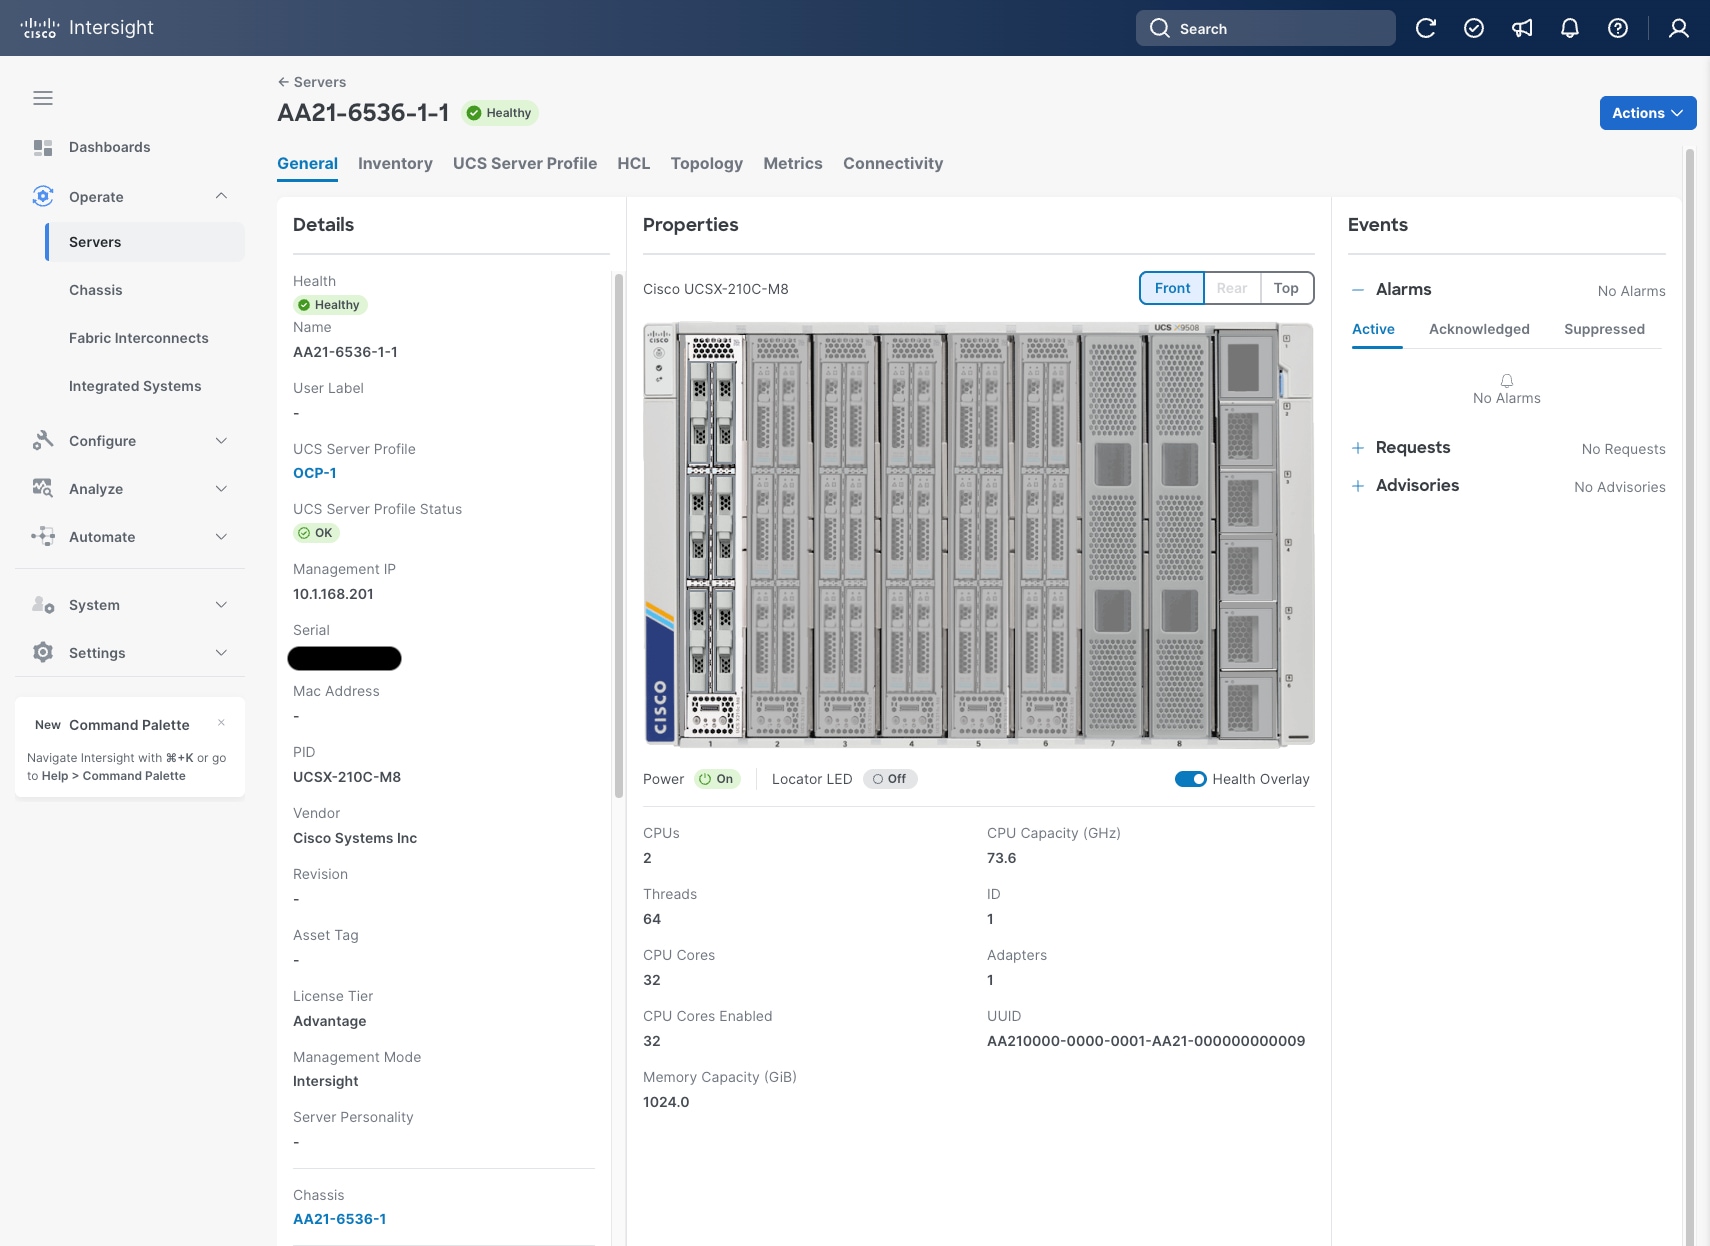
Task: Click the chassis link AA21-6536-1
Action: pyautogui.click(x=339, y=1218)
